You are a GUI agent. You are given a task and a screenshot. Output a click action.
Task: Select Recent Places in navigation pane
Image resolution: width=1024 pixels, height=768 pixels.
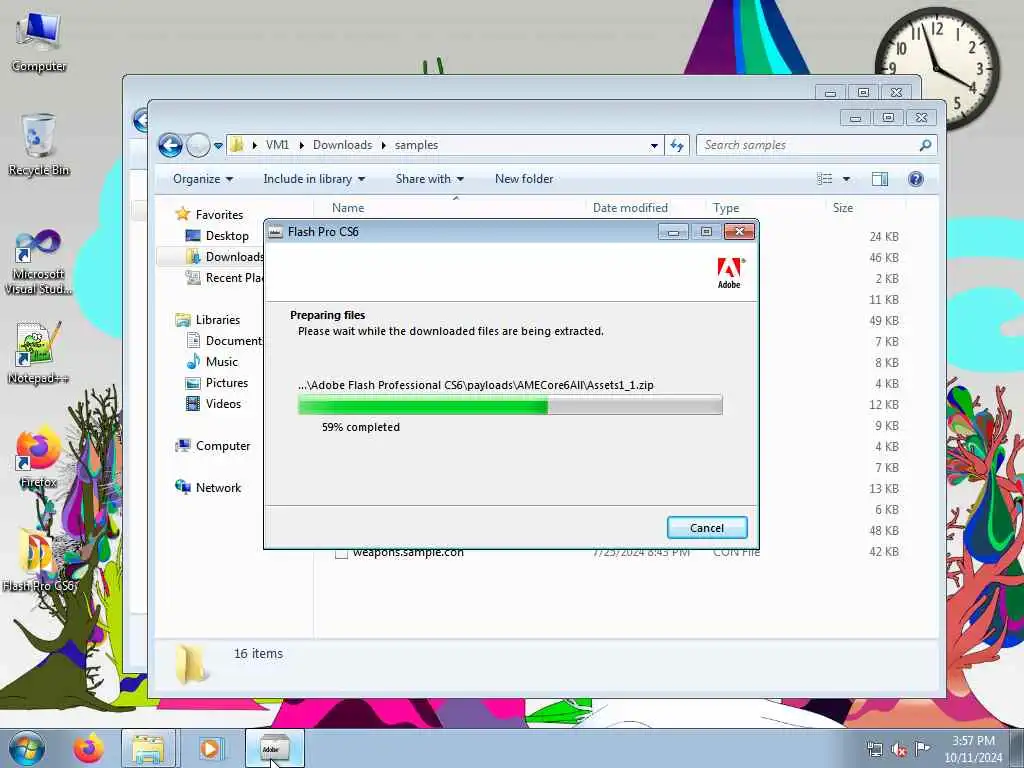[225, 278]
